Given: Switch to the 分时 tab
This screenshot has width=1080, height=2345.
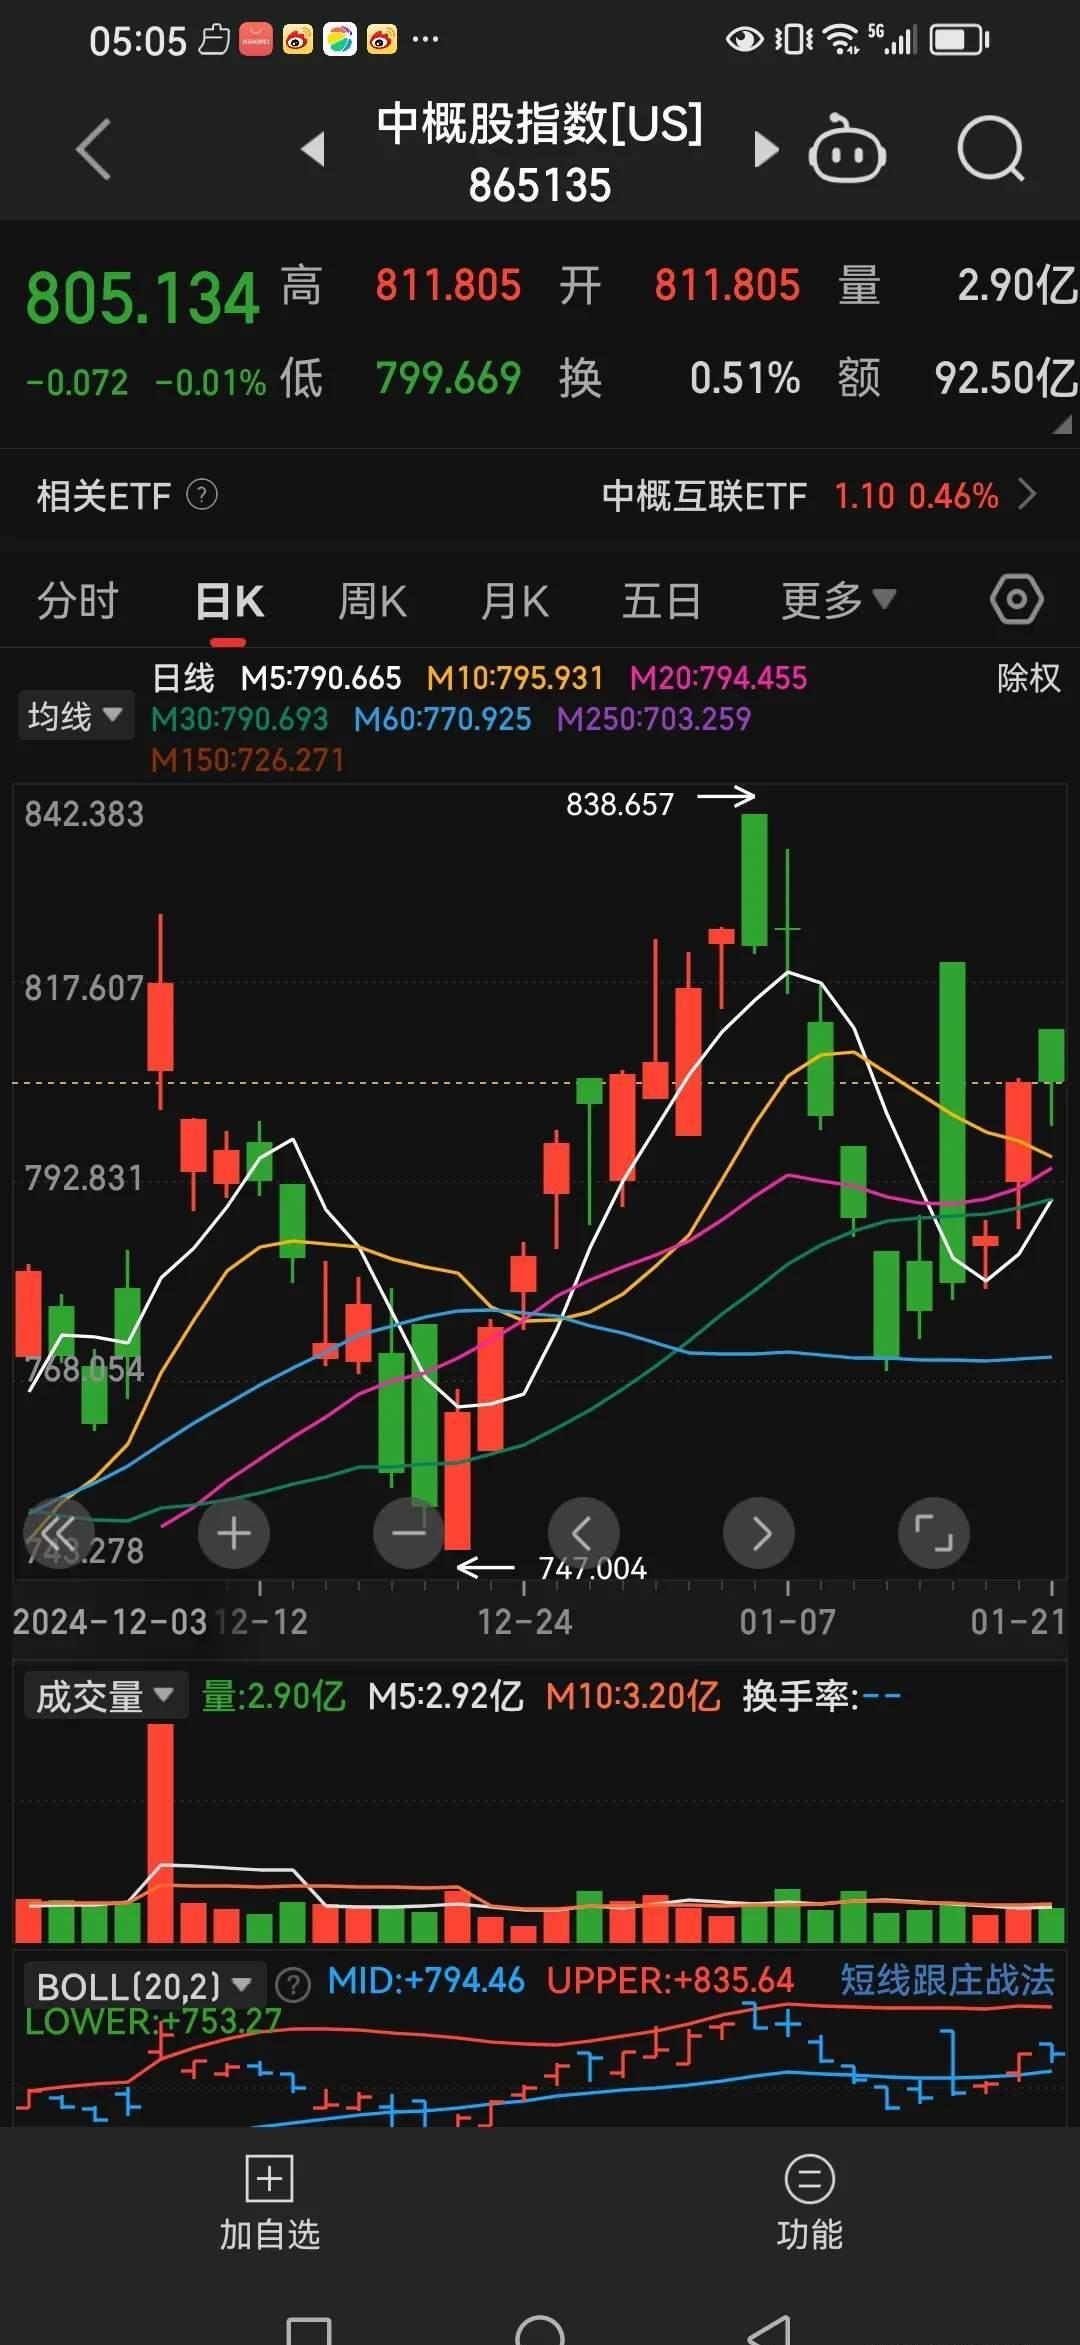Looking at the screenshot, I should (x=78, y=602).
